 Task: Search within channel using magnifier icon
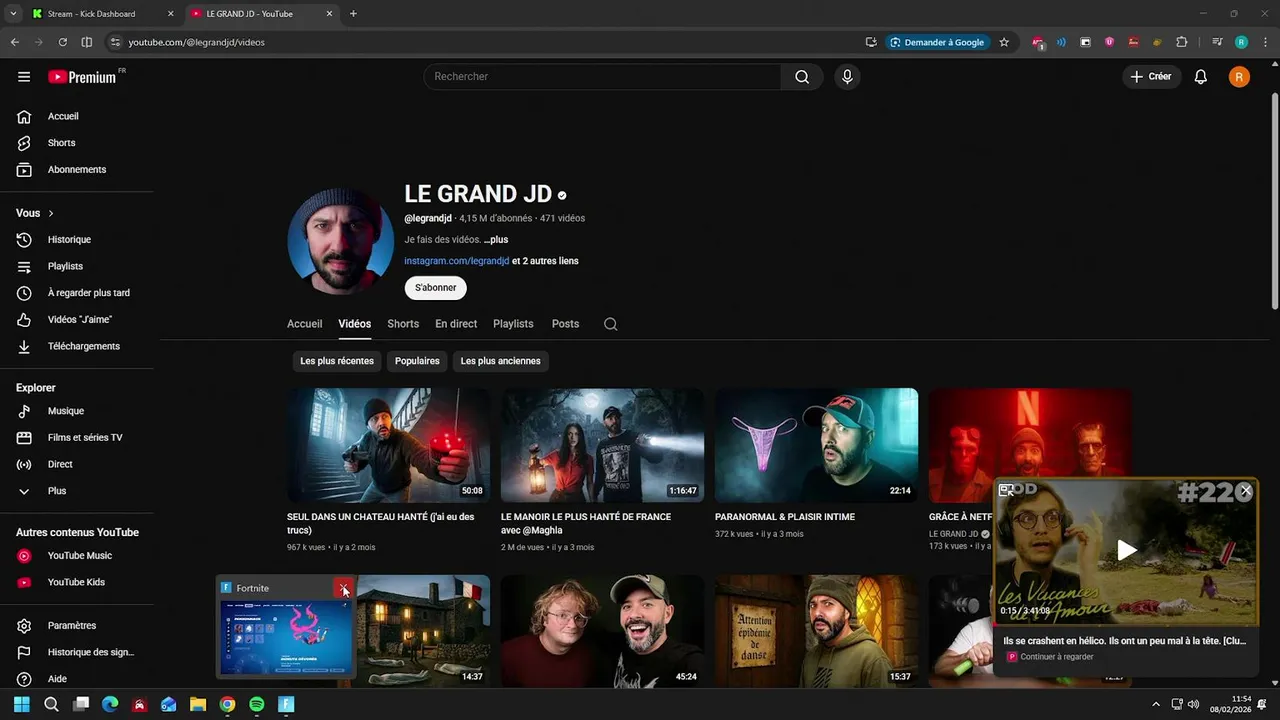point(611,324)
